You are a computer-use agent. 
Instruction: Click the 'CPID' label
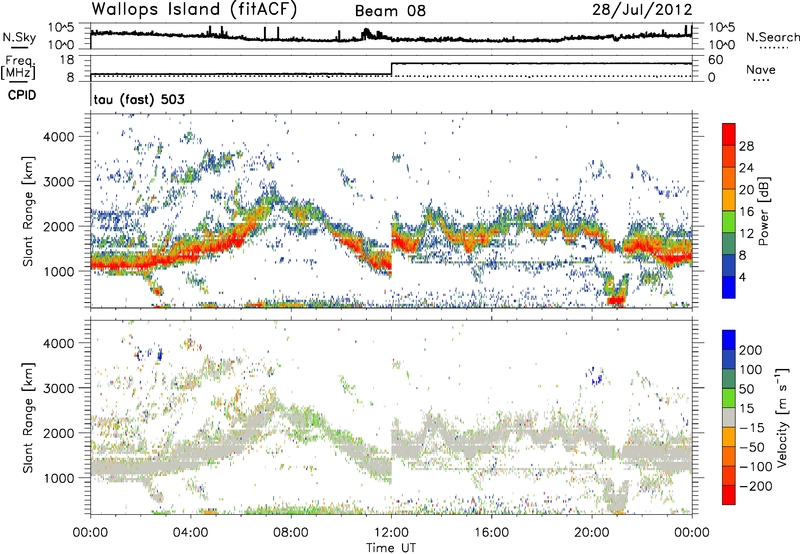pyautogui.click(x=22, y=95)
